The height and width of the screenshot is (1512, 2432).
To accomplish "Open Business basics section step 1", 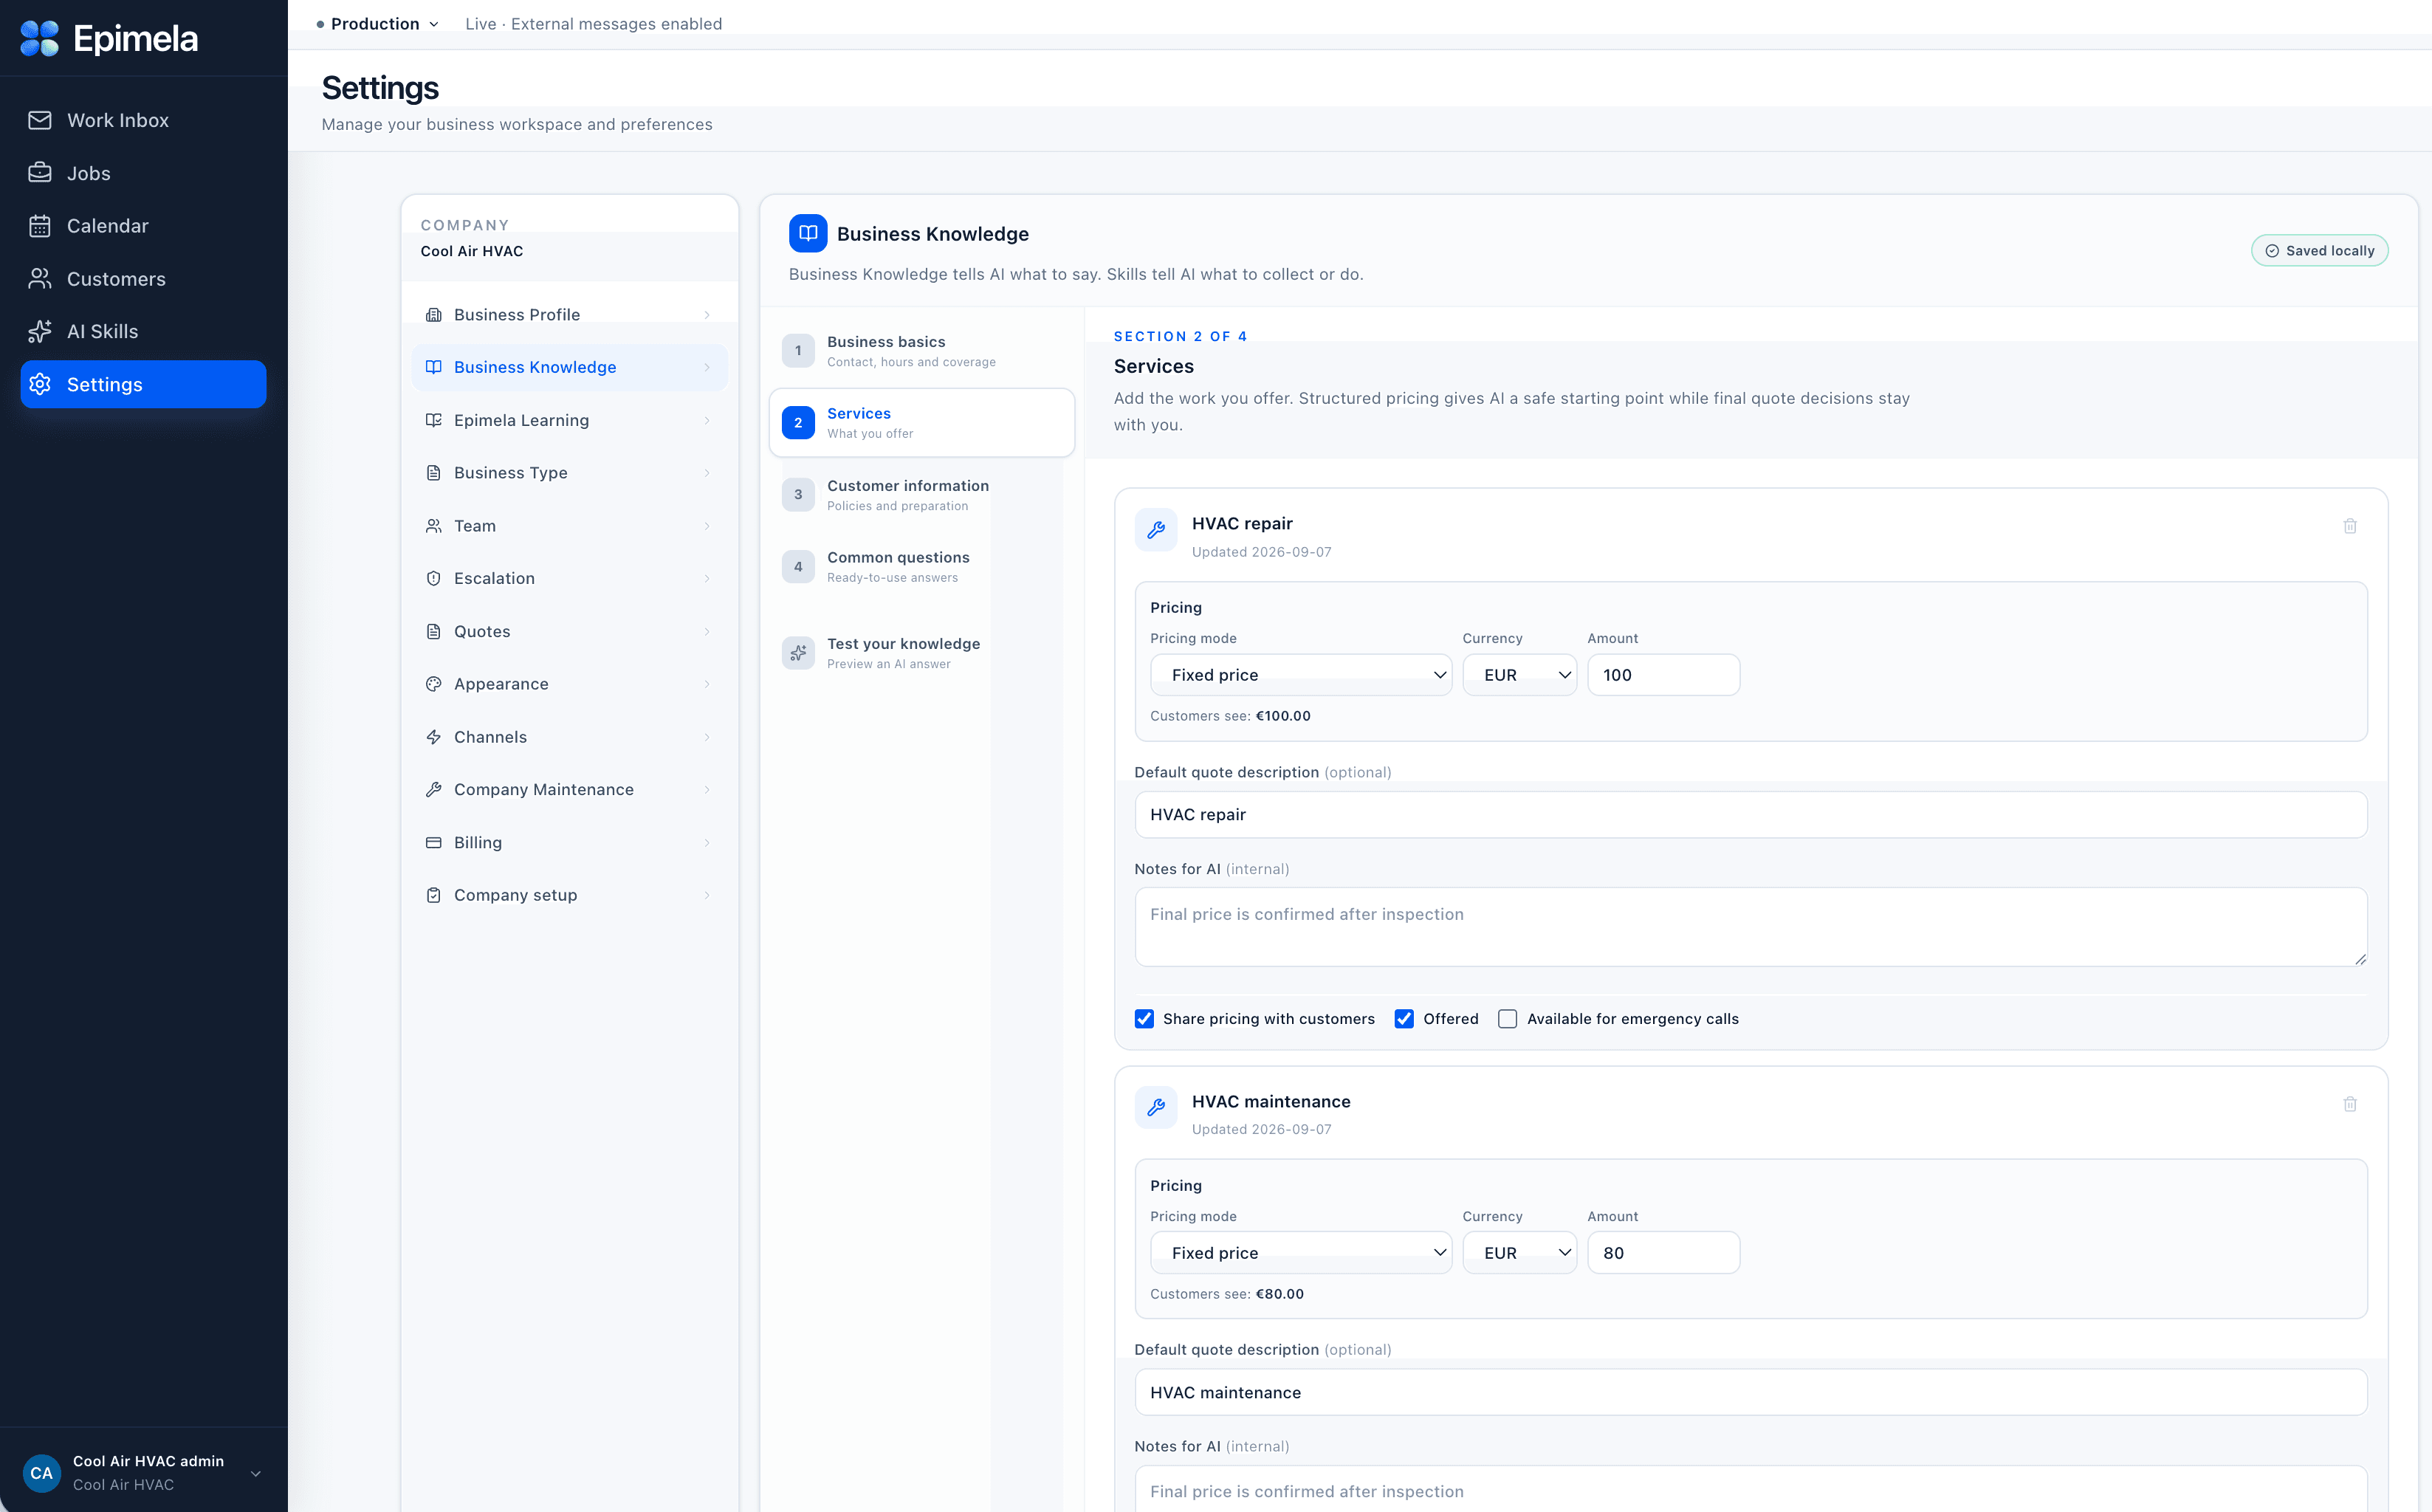I will point(921,351).
